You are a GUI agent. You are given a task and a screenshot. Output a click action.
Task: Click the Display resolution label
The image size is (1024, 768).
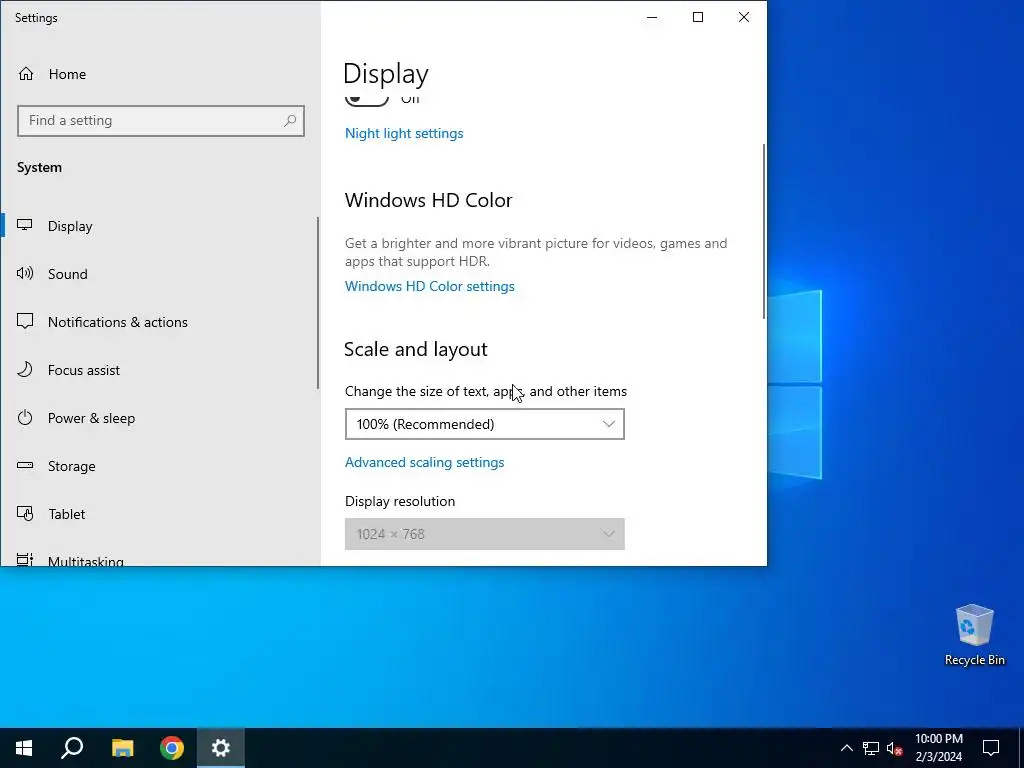400,501
